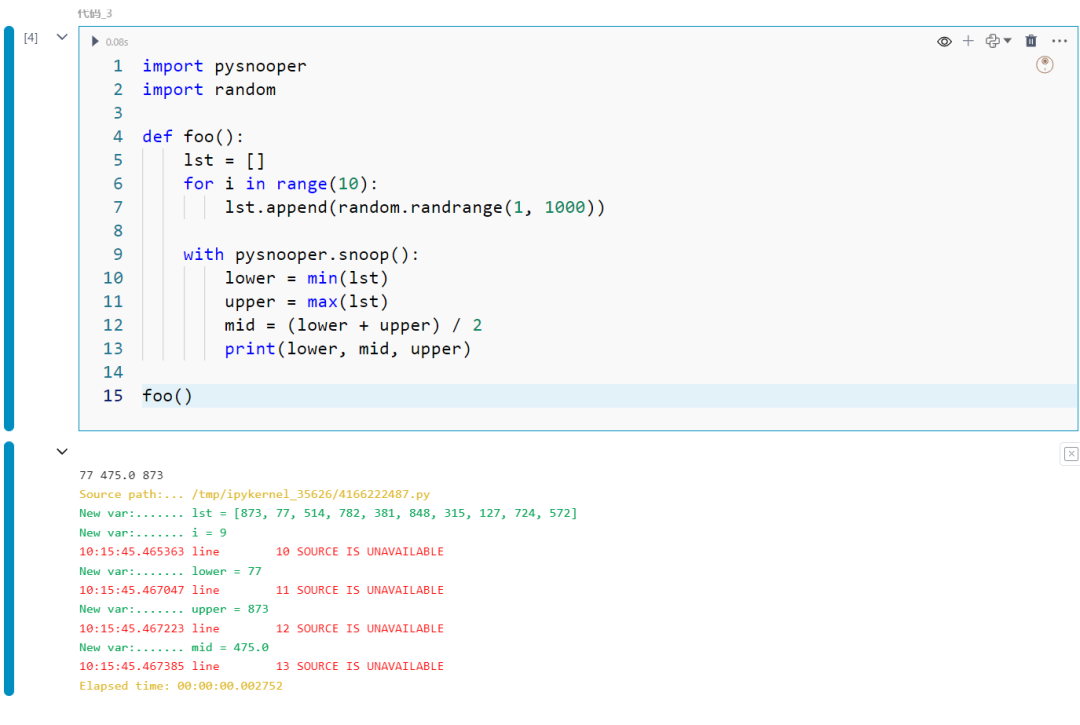Collapse the output area with its chevron
The image size is (1080, 725).
pos(62,452)
